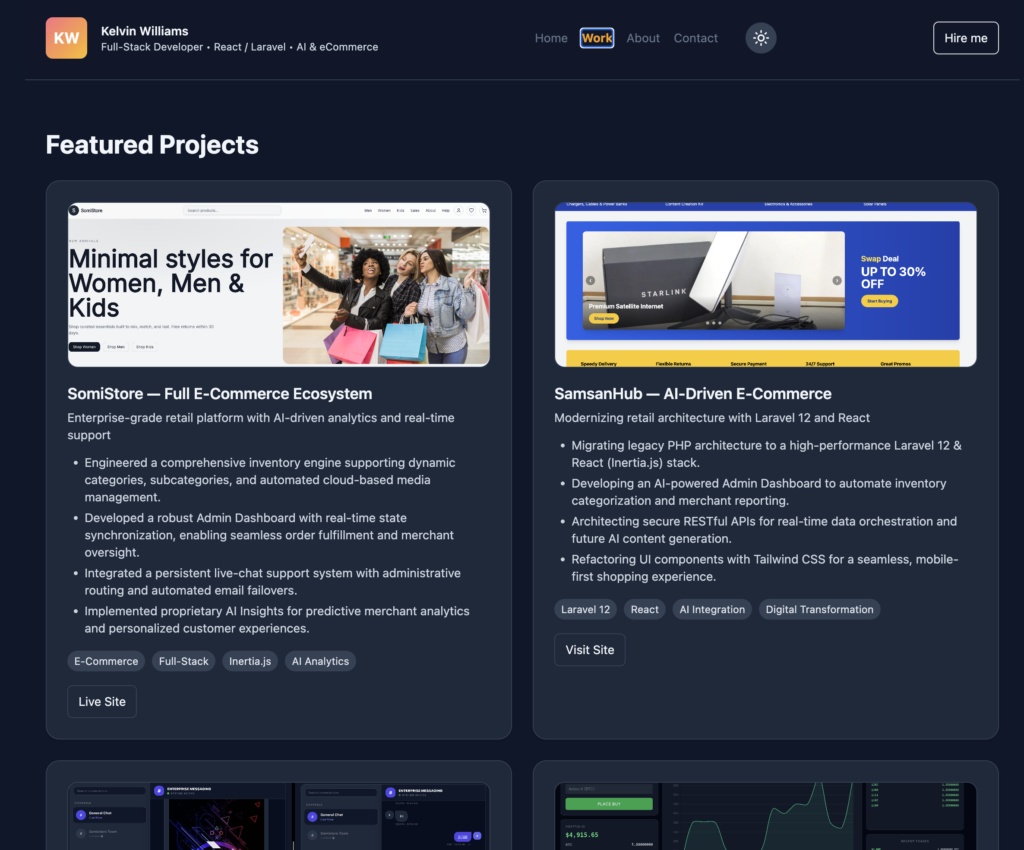Open the Home nav link
Image resolution: width=1024 pixels, height=850 pixels.
tap(551, 38)
